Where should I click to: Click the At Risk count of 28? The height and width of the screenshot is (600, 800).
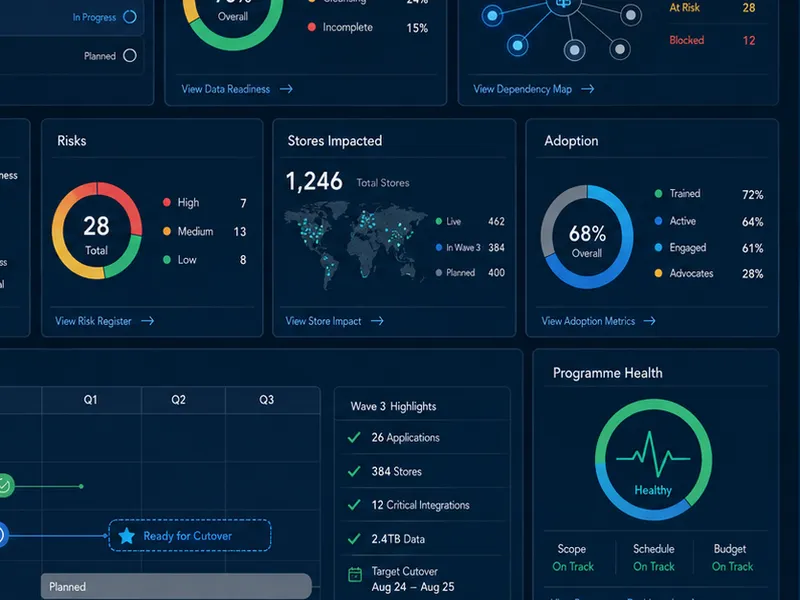coord(749,8)
